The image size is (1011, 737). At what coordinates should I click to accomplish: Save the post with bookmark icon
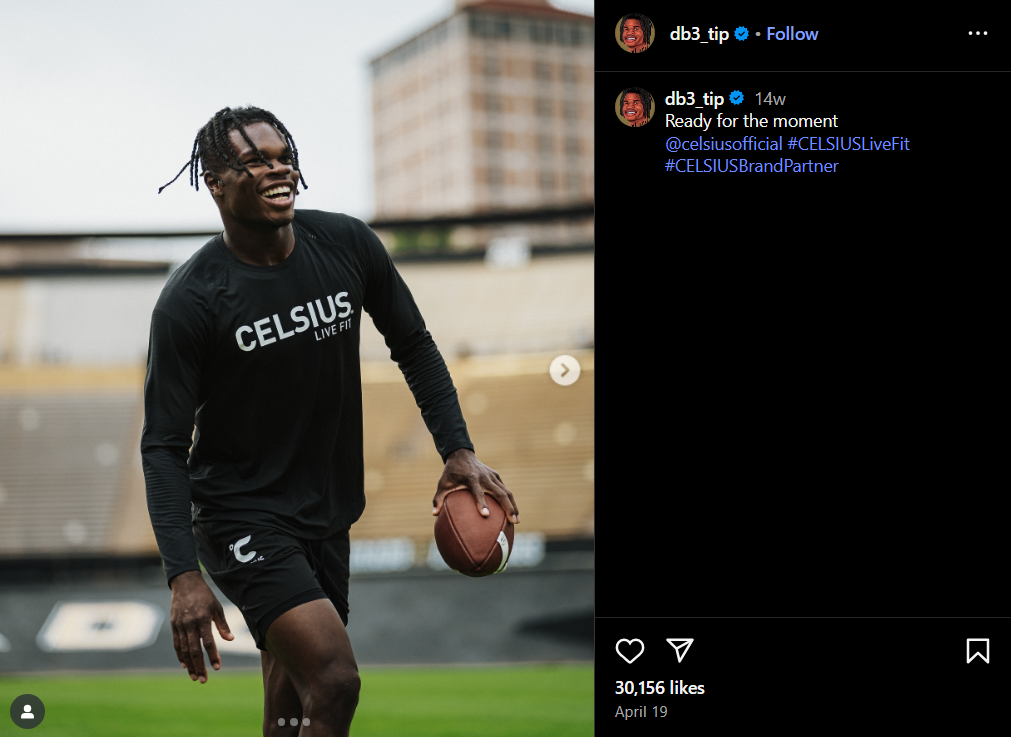pos(977,651)
